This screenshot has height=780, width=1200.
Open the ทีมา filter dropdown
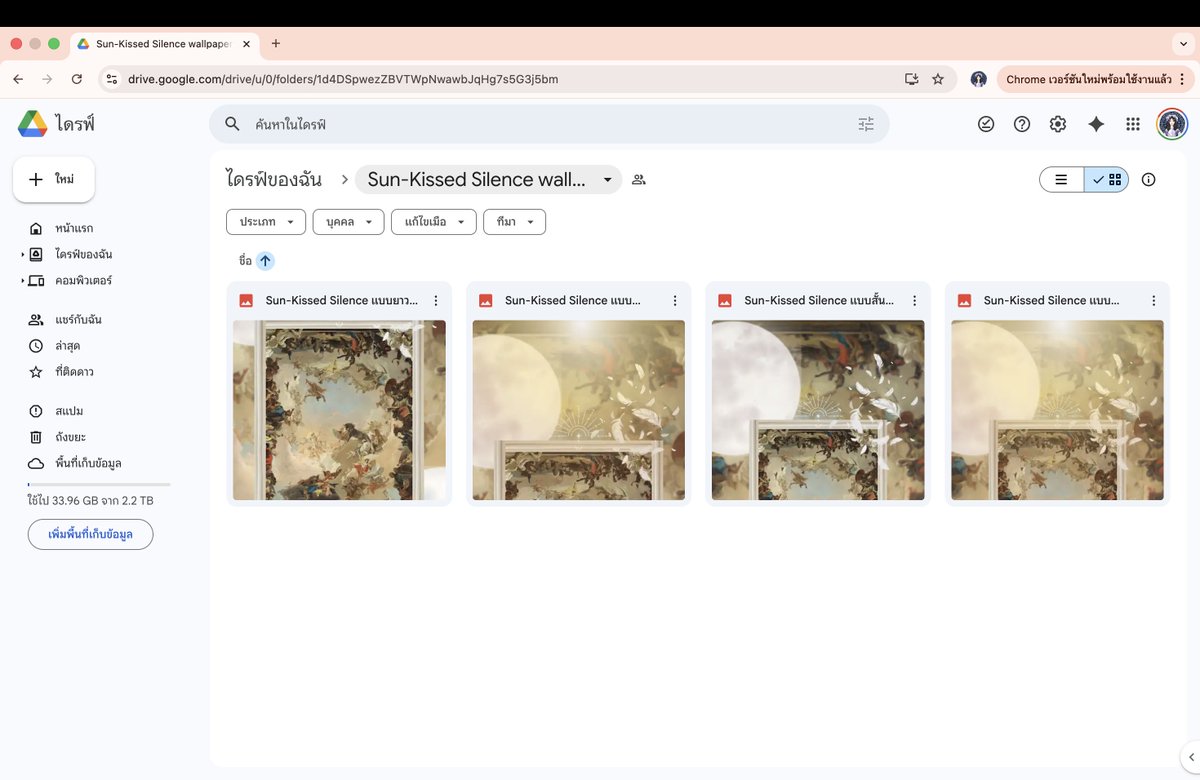click(x=514, y=222)
